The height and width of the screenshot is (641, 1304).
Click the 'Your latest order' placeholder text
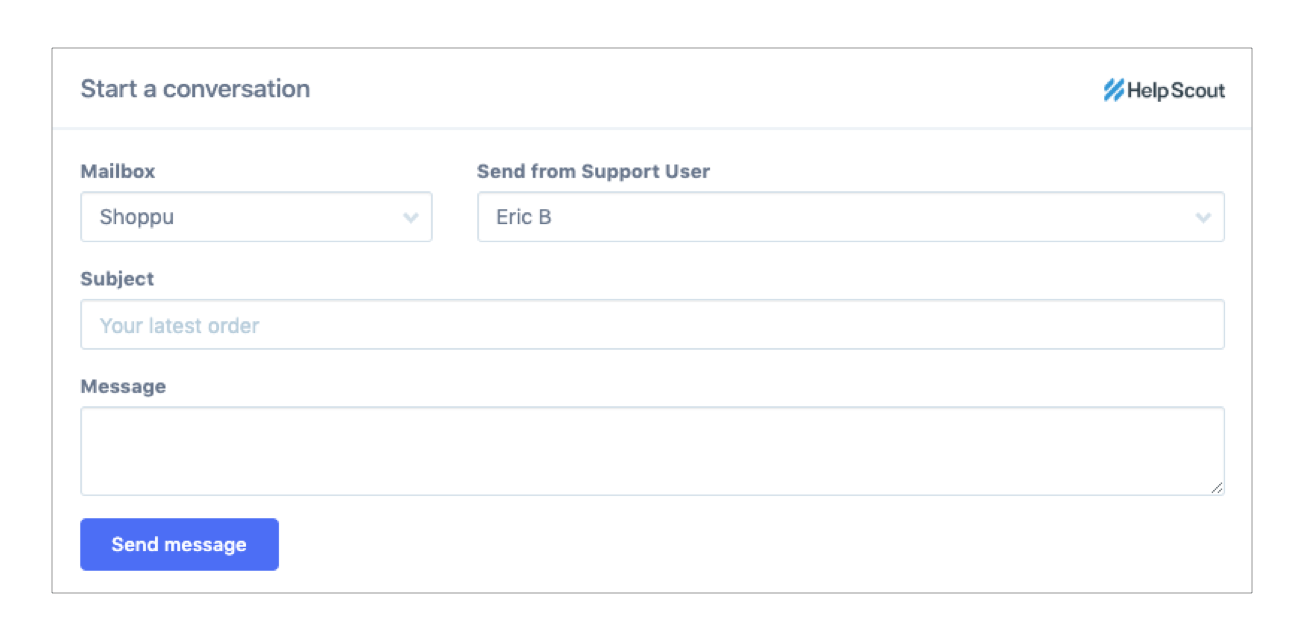point(179,326)
